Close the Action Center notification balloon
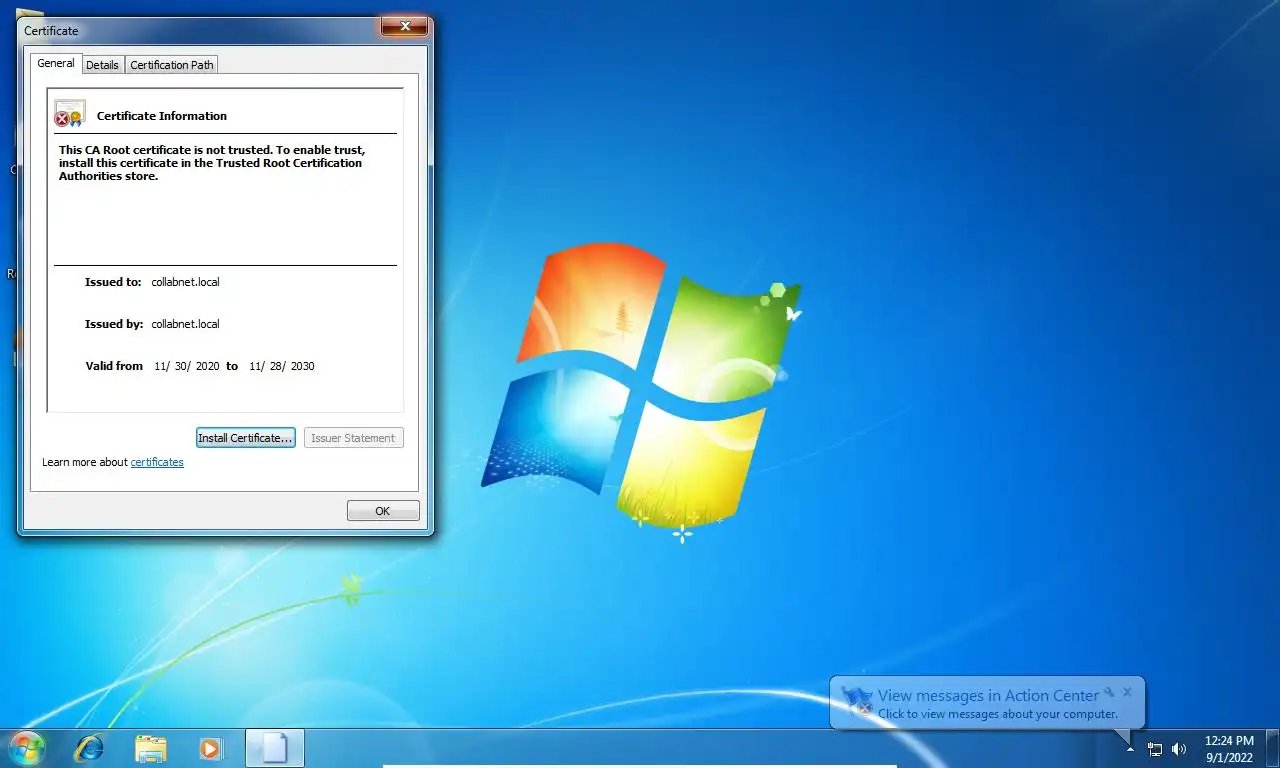This screenshot has height=768, width=1280. coord(1128,691)
